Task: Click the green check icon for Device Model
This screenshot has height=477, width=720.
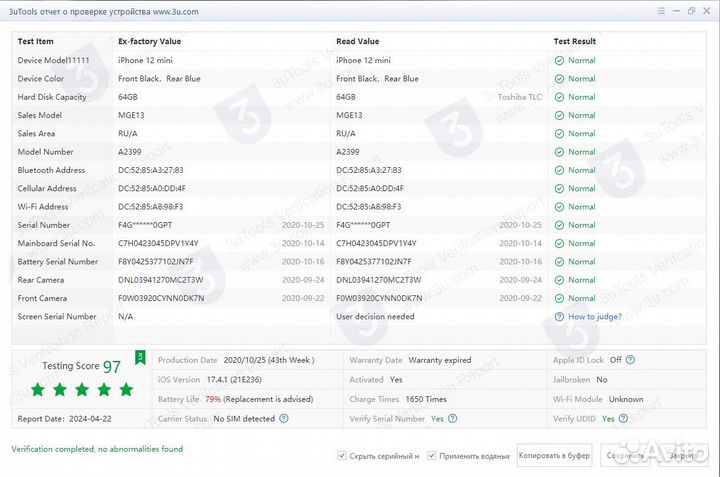Action: coord(559,61)
